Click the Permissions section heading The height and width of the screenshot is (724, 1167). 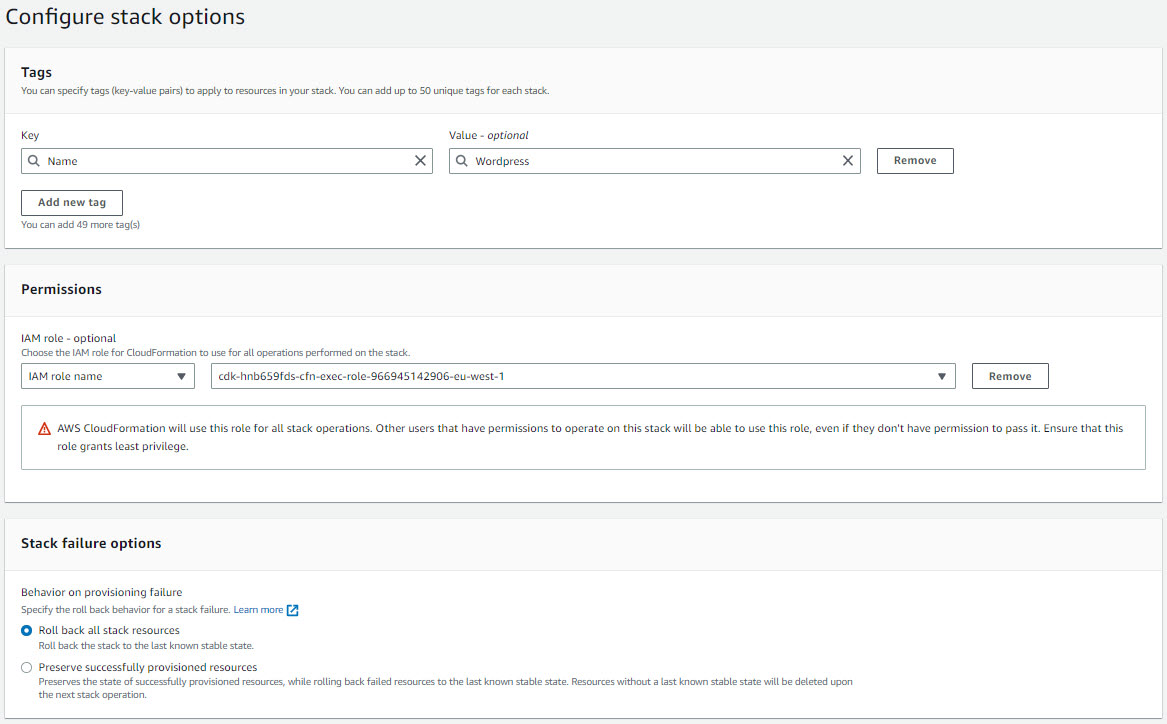pos(61,289)
